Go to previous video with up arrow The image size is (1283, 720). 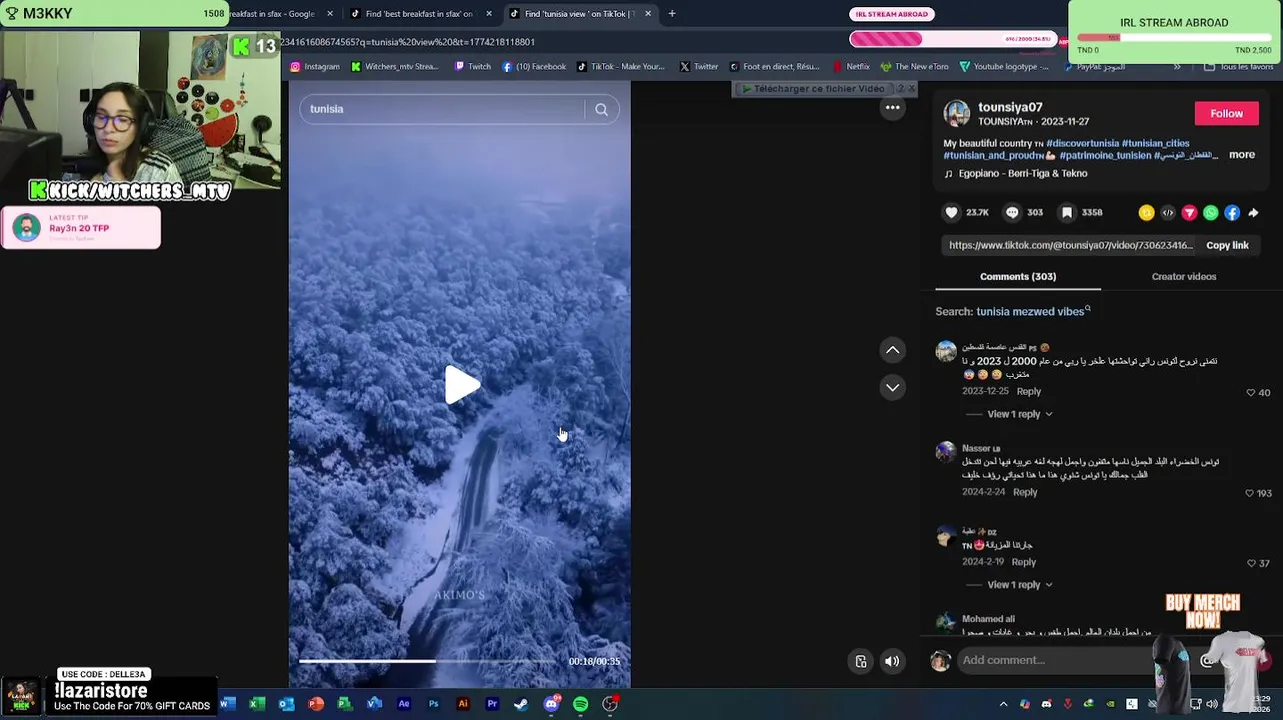892,350
